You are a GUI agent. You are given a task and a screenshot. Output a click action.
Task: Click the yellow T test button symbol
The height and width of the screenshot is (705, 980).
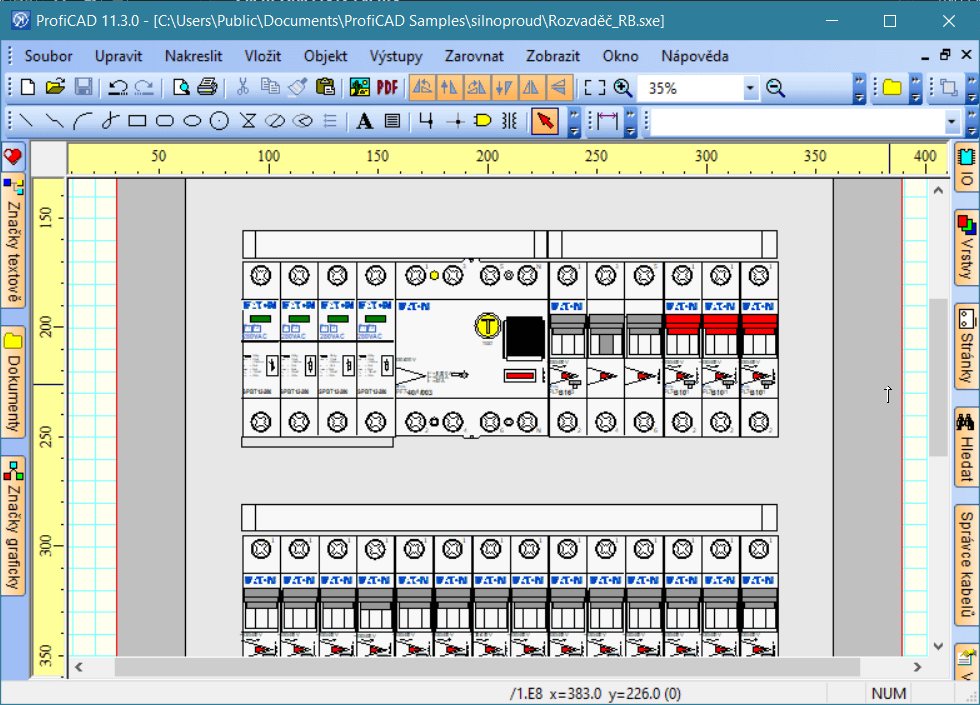click(x=488, y=326)
